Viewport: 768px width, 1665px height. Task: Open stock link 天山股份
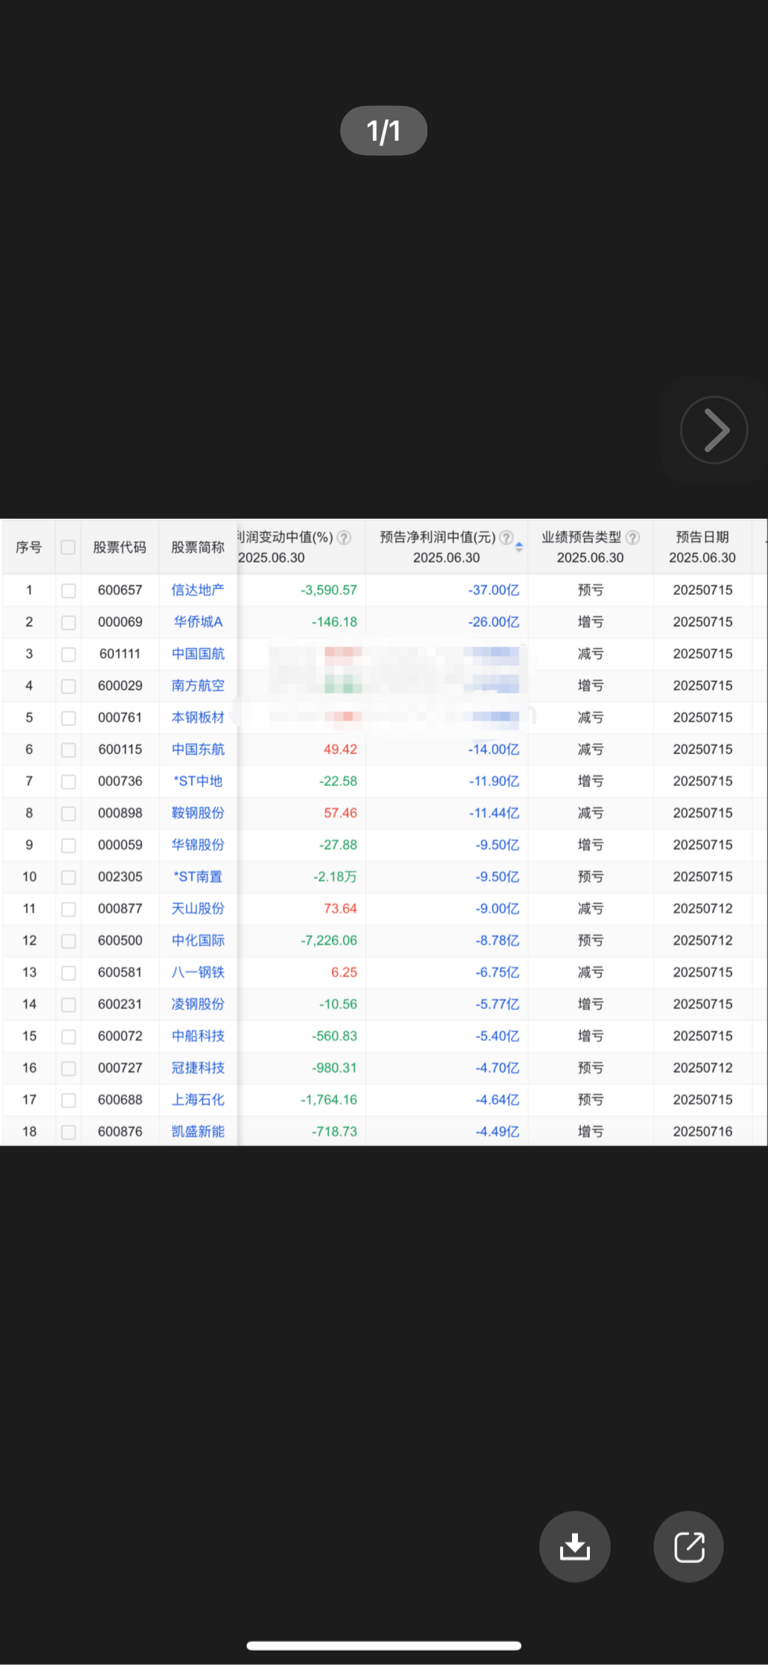[x=198, y=909]
